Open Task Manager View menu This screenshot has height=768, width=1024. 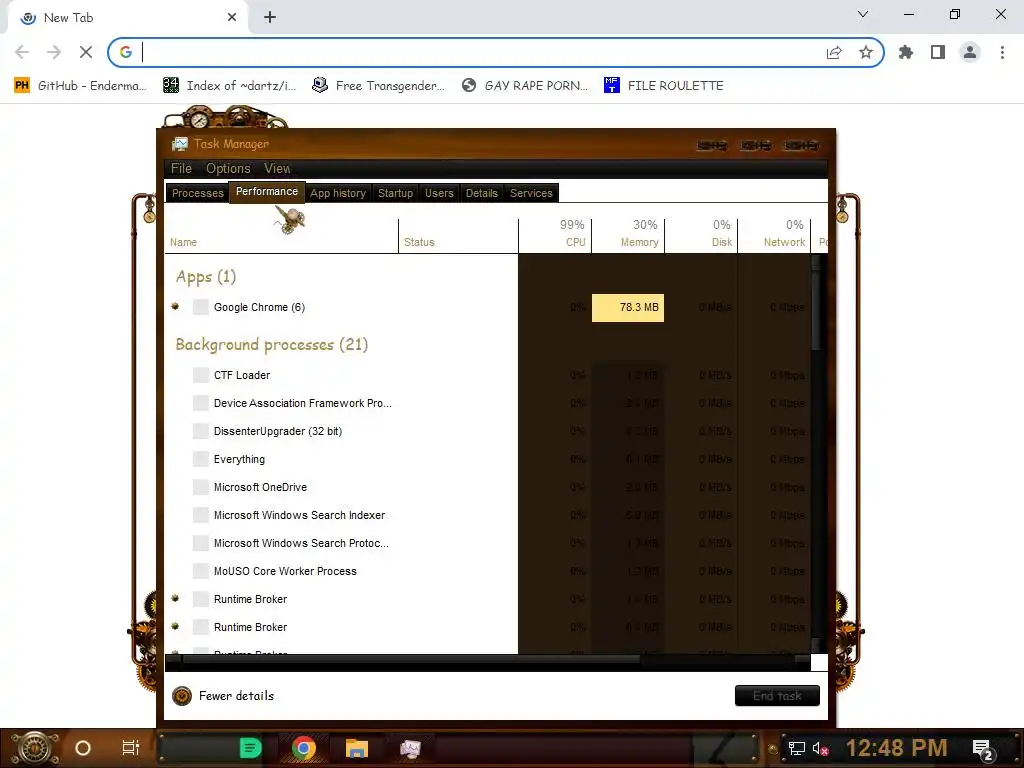click(277, 168)
